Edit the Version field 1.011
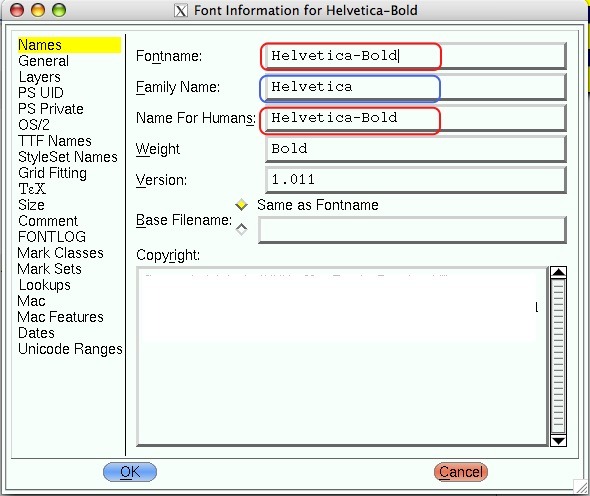 pyautogui.click(x=415, y=180)
